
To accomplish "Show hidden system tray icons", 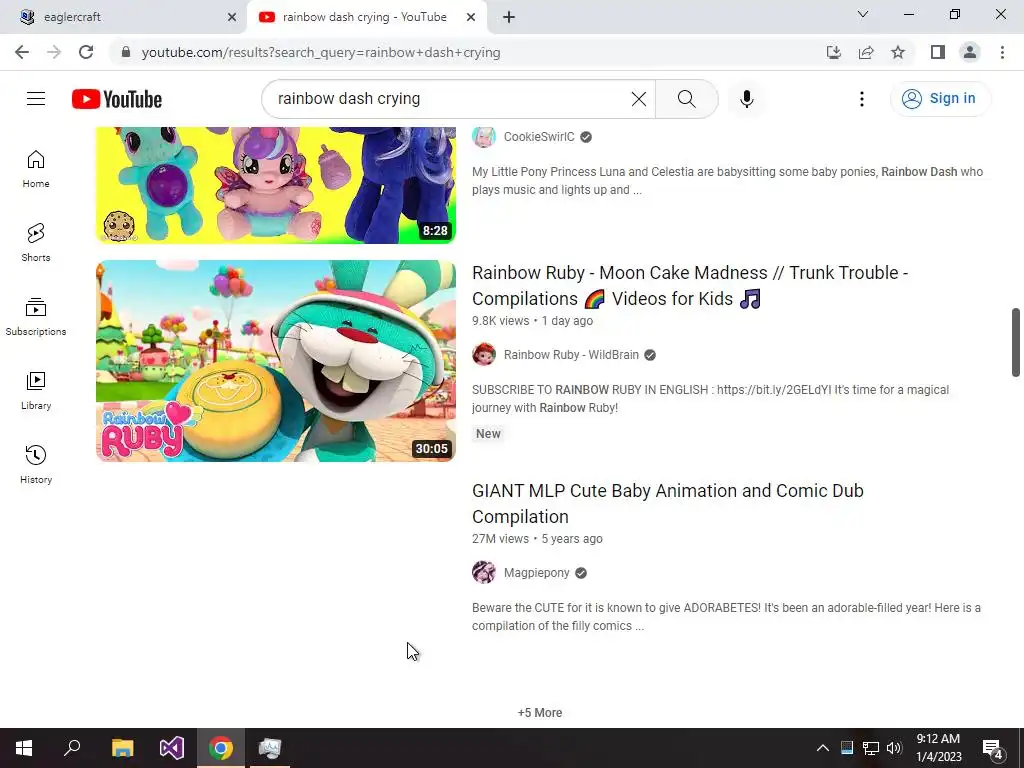I will [x=823, y=748].
